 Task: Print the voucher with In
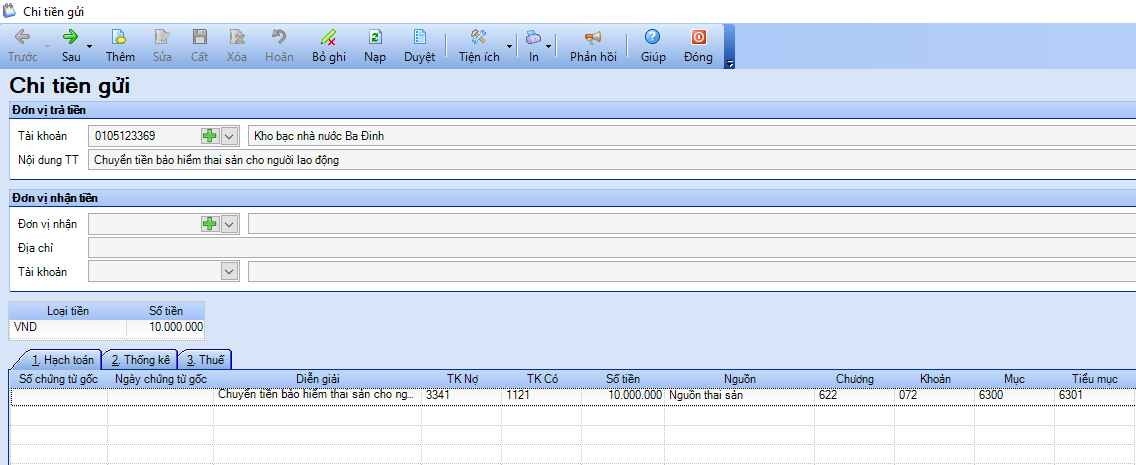[533, 46]
